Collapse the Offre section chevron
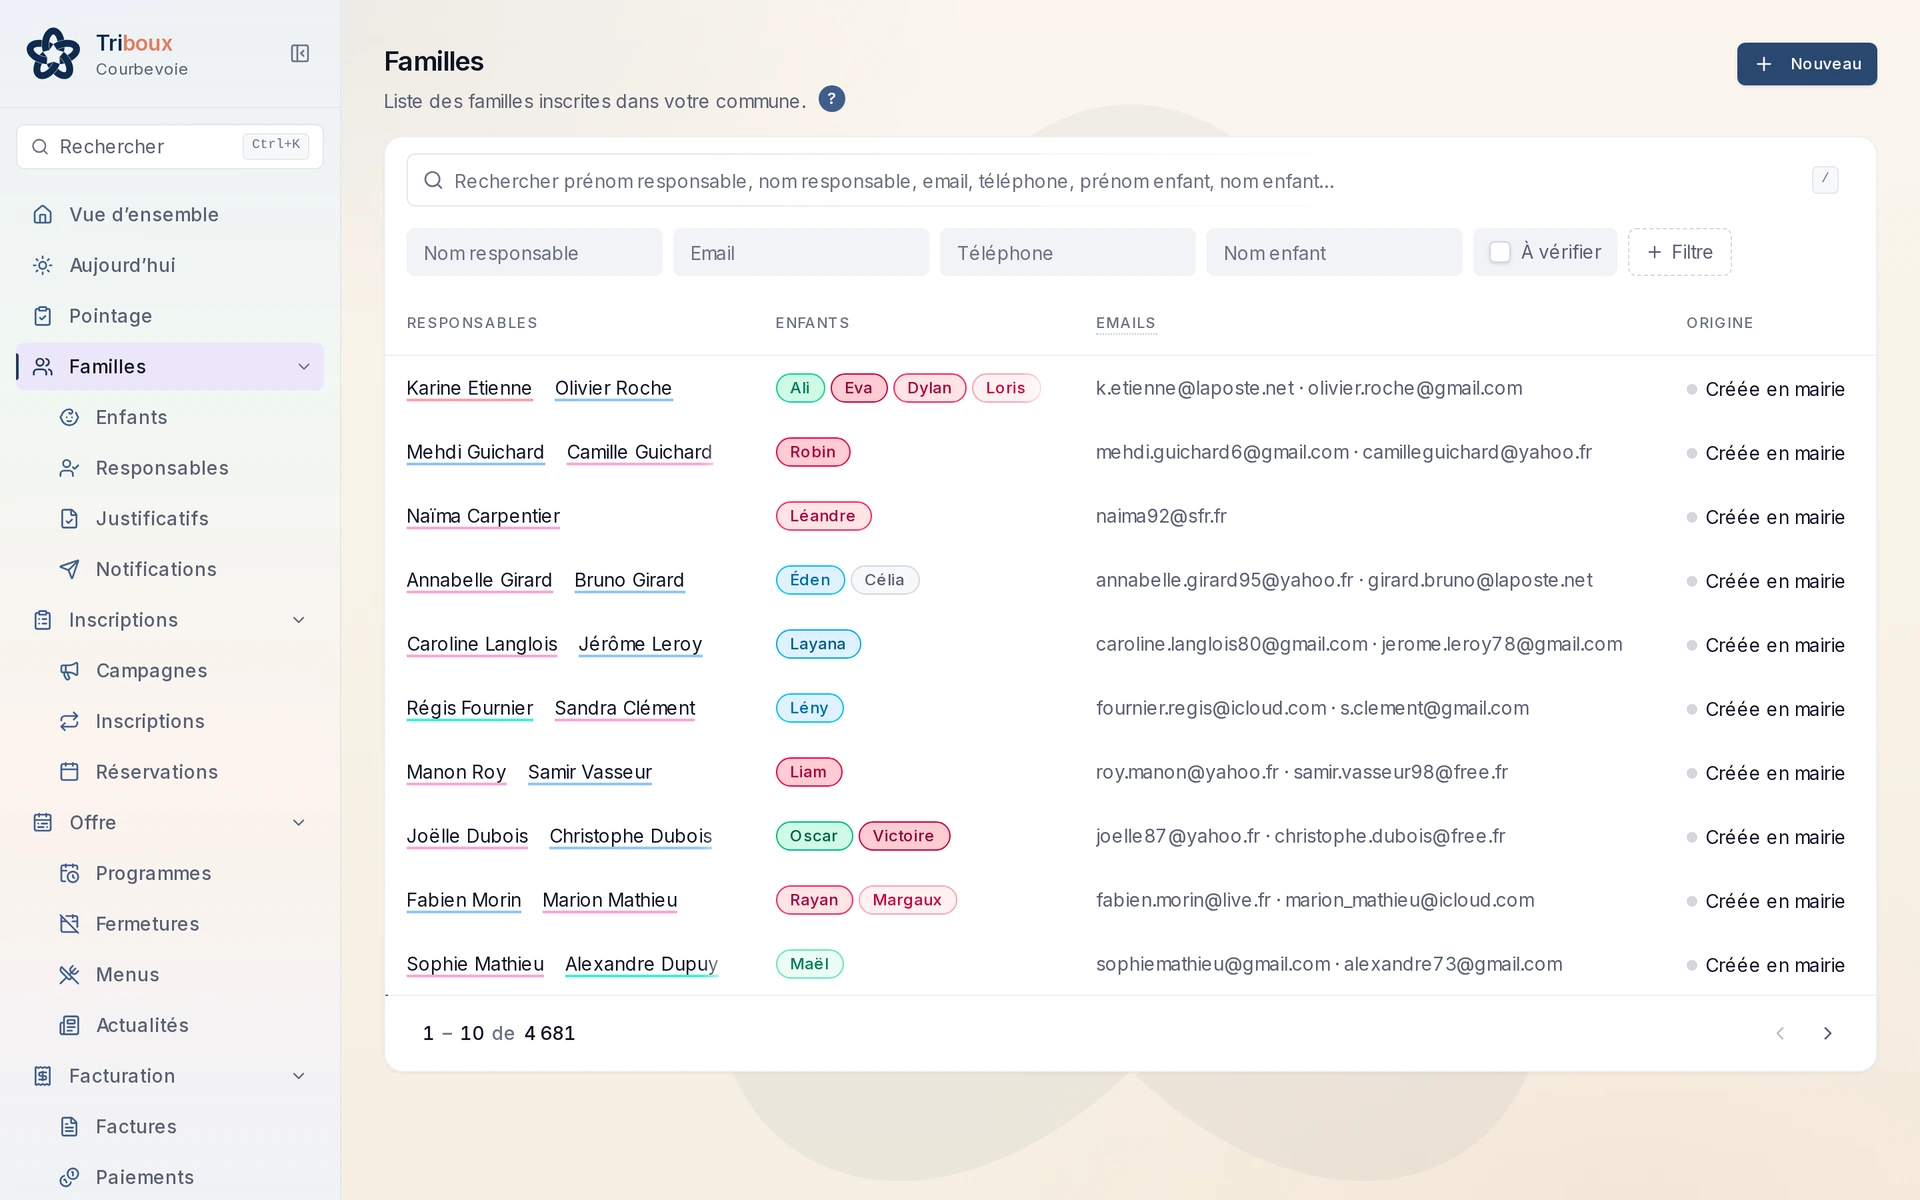Image resolution: width=1920 pixels, height=1200 pixels. tap(299, 822)
